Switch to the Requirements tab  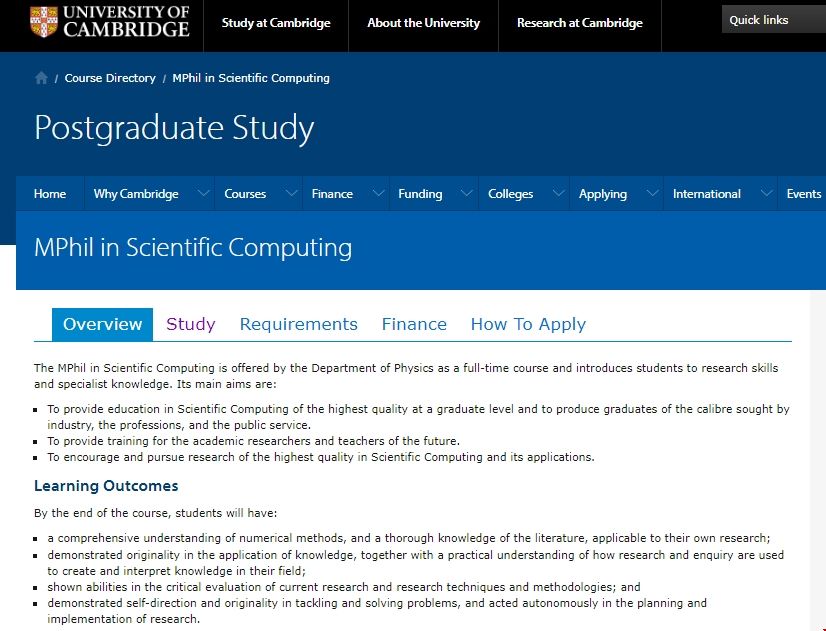tap(298, 324)
